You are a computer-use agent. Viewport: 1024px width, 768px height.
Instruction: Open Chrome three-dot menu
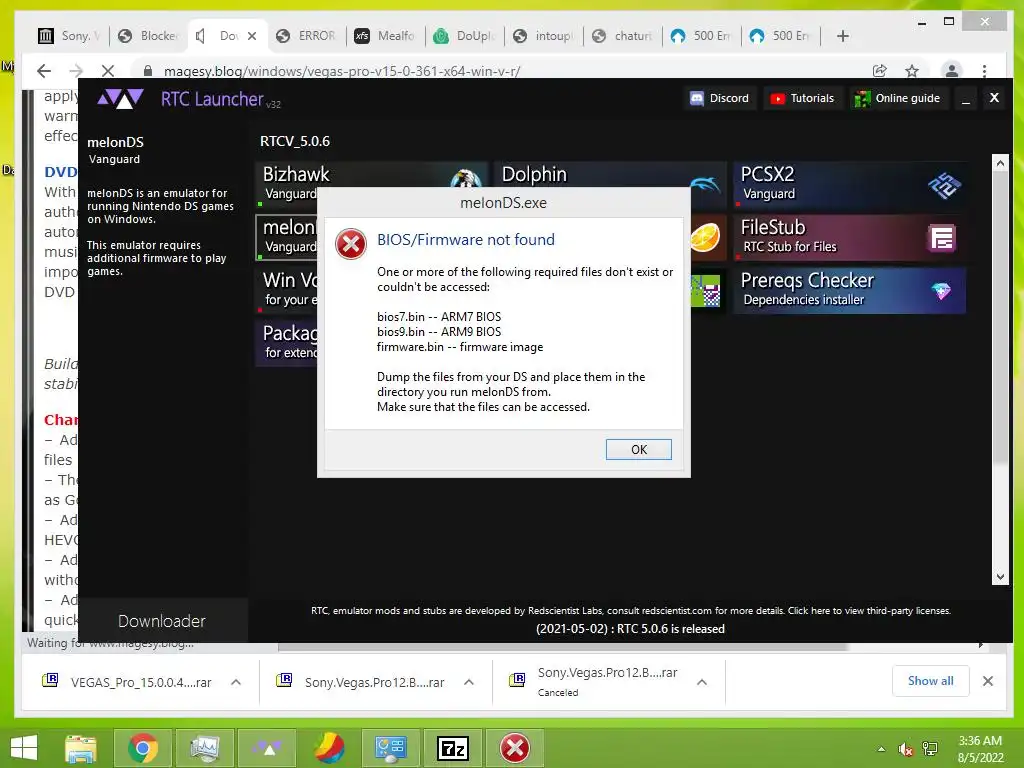coord(984,71)
